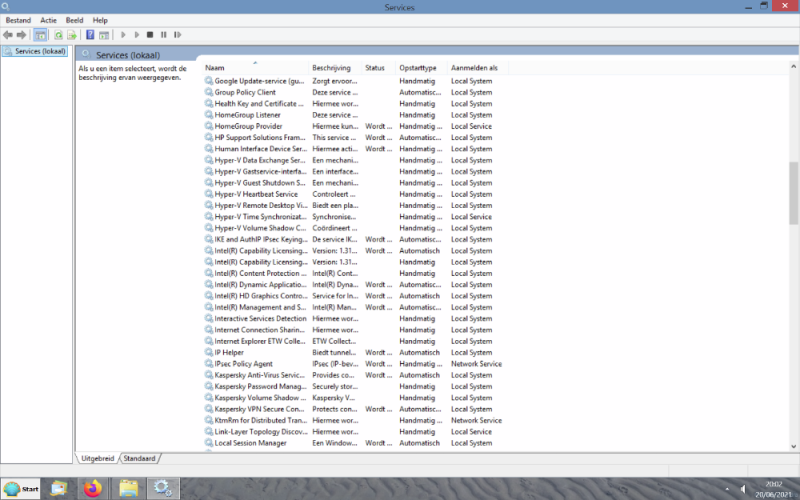This screenshot has width=800, height=500.
Task: Open the Bestand menu
Action: click(19, 20)
